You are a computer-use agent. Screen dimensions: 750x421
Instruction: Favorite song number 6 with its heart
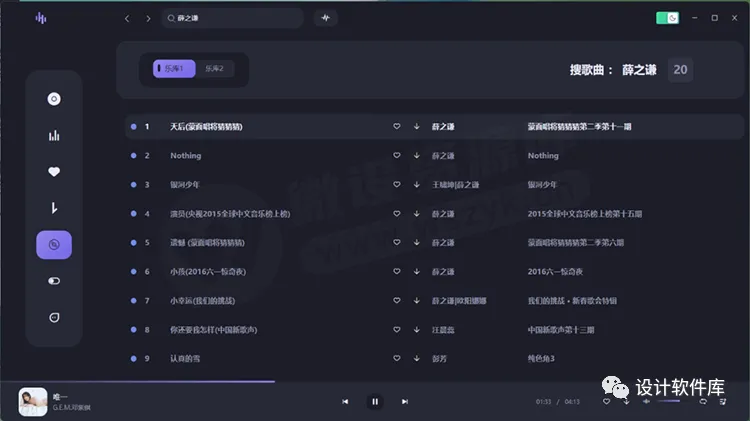pyautogui.click(x=397, y=271)
